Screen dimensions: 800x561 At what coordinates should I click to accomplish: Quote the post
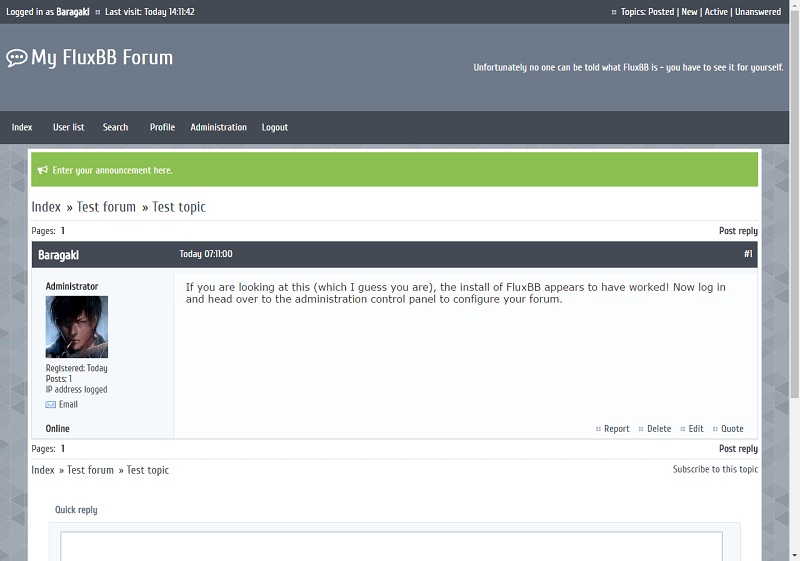(732, 428)
